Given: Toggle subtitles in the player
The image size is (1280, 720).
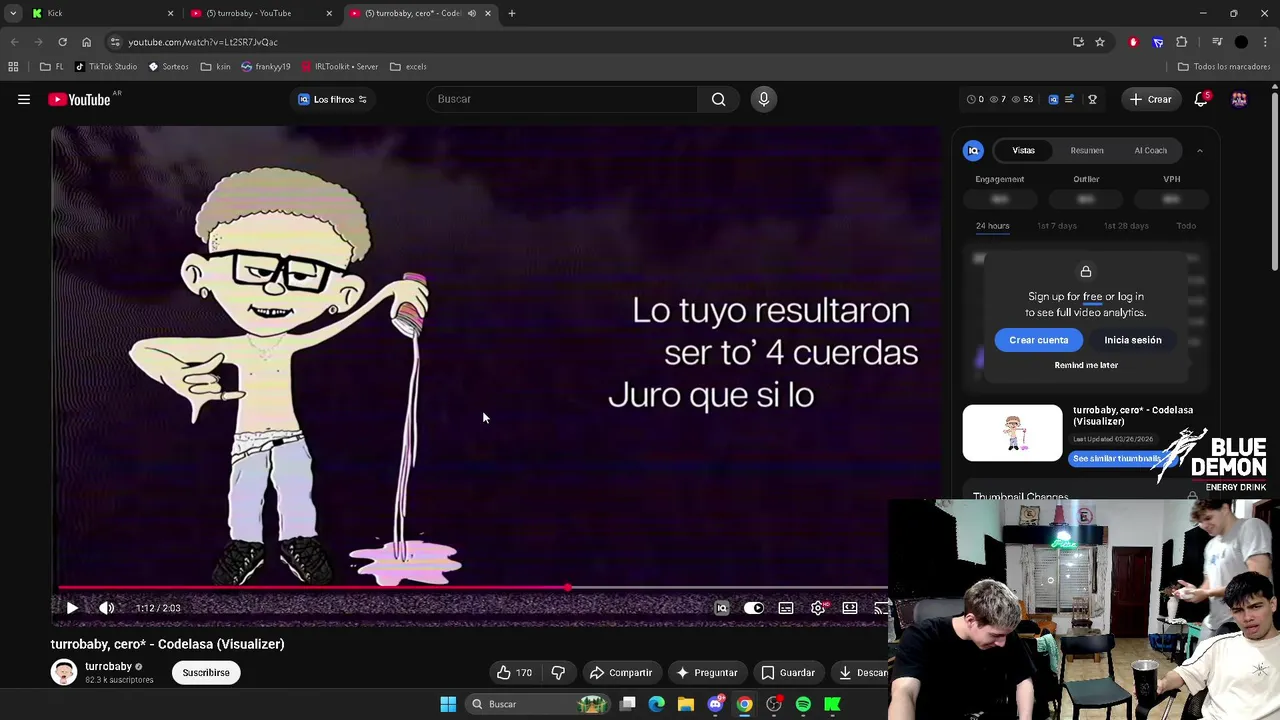Looking at the screenshot, I should pyautogui.click(x=786, y=608).
